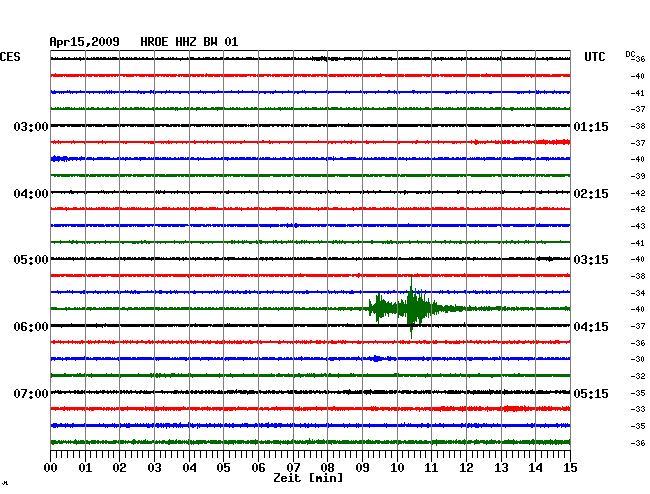Viewport: 650px width, 494px height.
Task: Click the small blue burst below the 06:00 trace
Action: [x=376, y=358]
